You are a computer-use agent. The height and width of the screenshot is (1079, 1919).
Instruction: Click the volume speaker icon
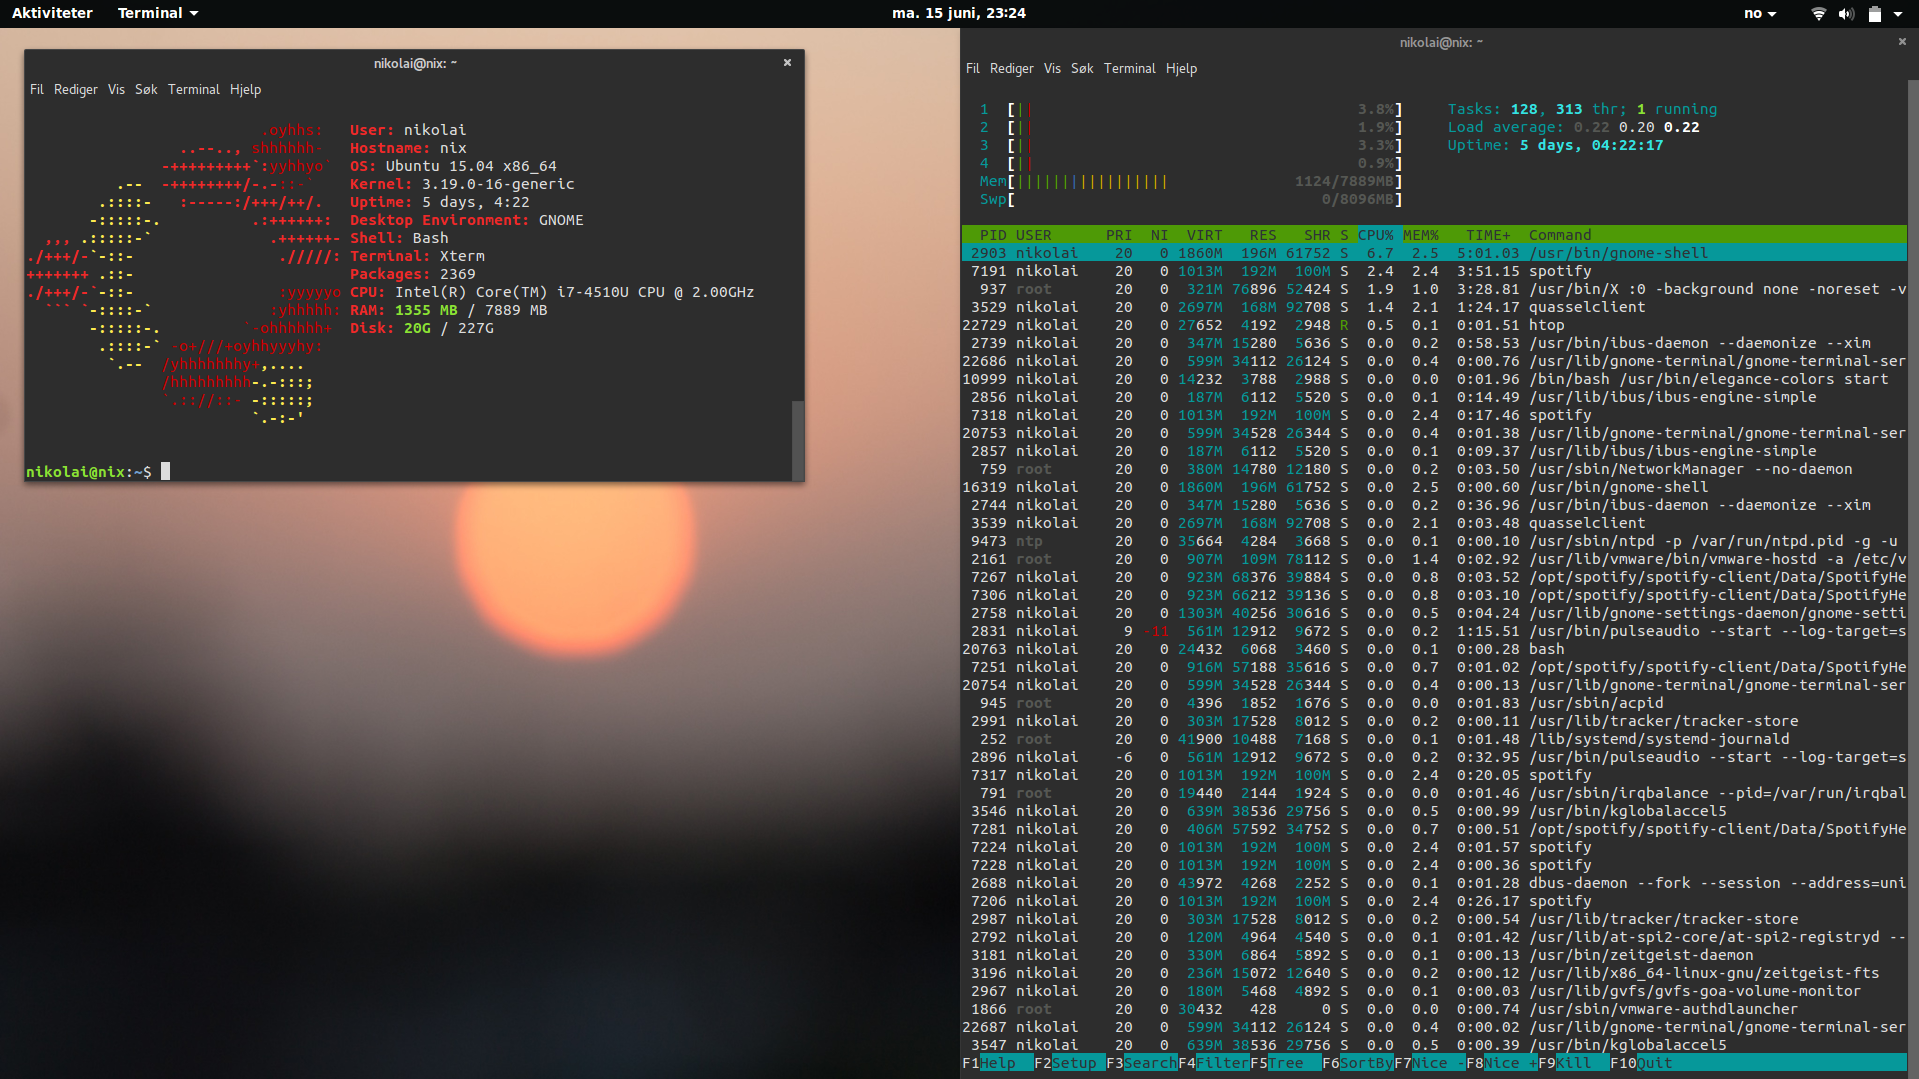click(1846, 13)
